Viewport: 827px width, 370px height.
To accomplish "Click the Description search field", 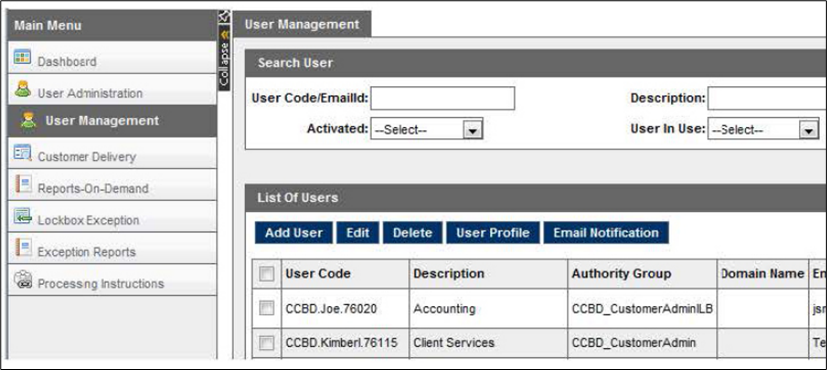I will tap(767, 99).
